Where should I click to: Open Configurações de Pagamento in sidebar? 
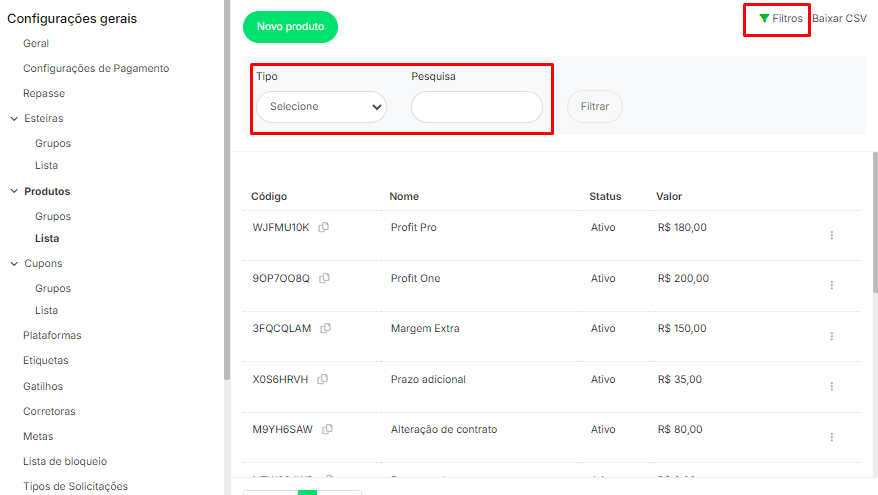point(96,68)
